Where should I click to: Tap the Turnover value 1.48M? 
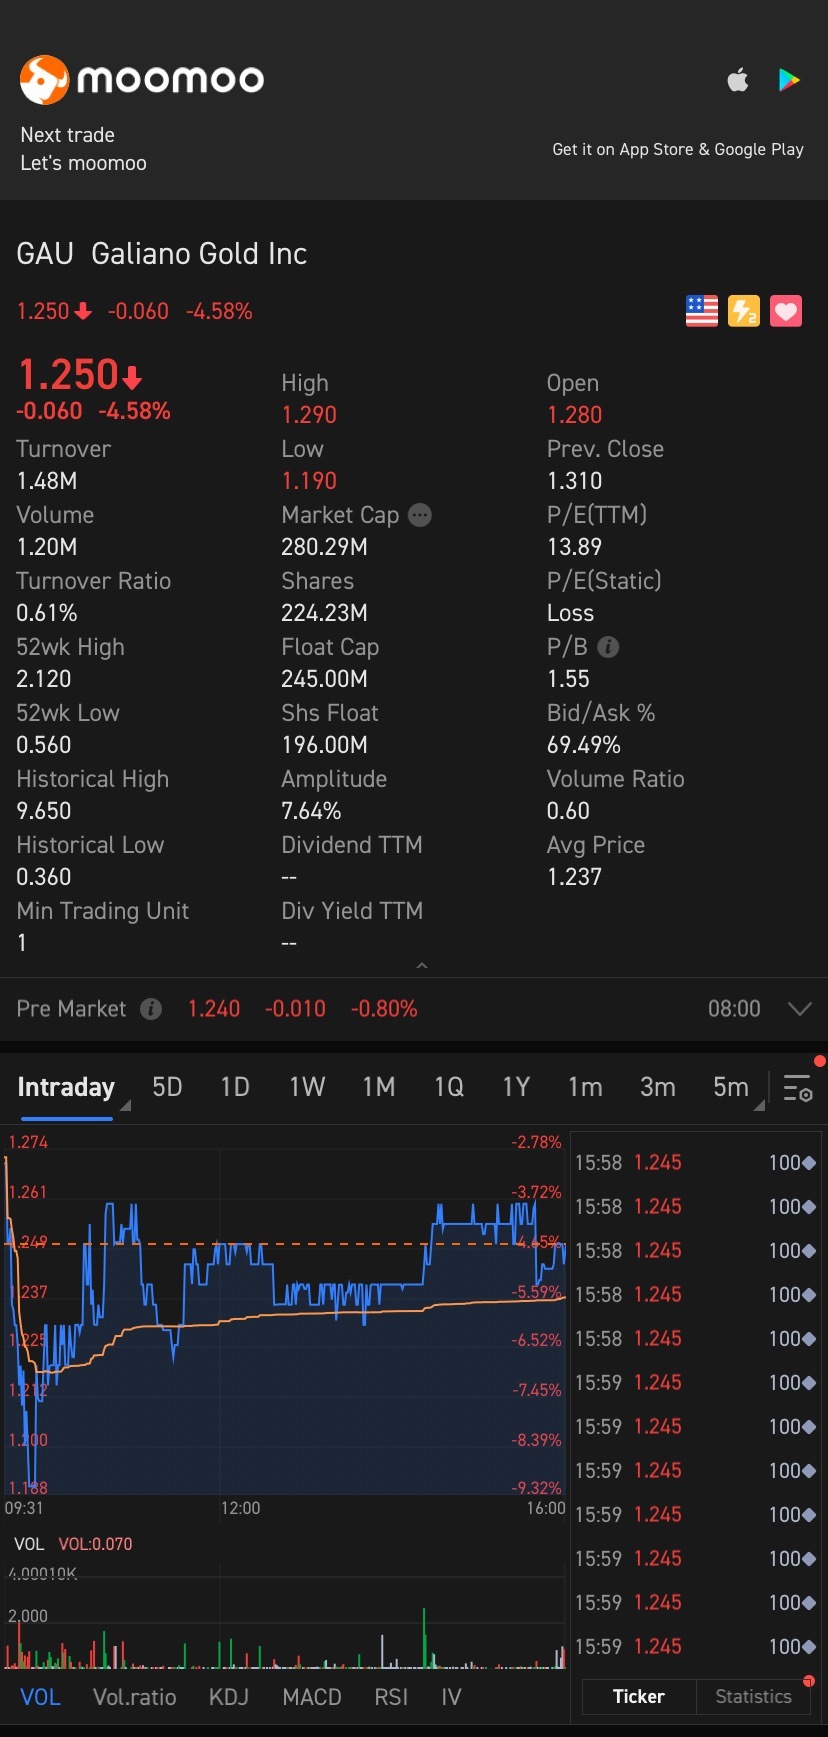point(47,481)
